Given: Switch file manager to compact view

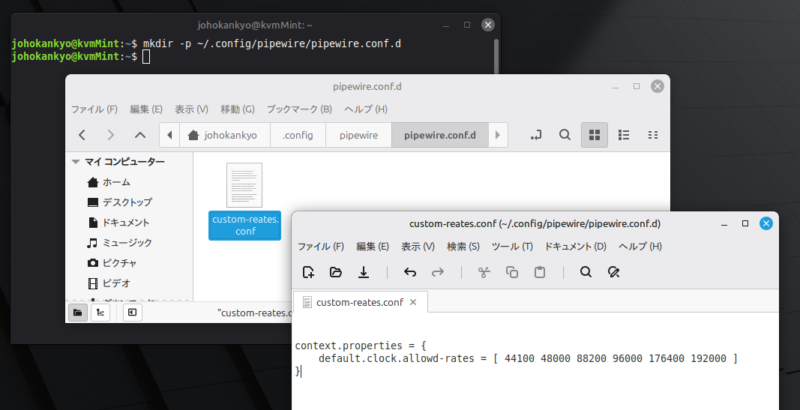Looking at the screenshot, I should 653,135.
